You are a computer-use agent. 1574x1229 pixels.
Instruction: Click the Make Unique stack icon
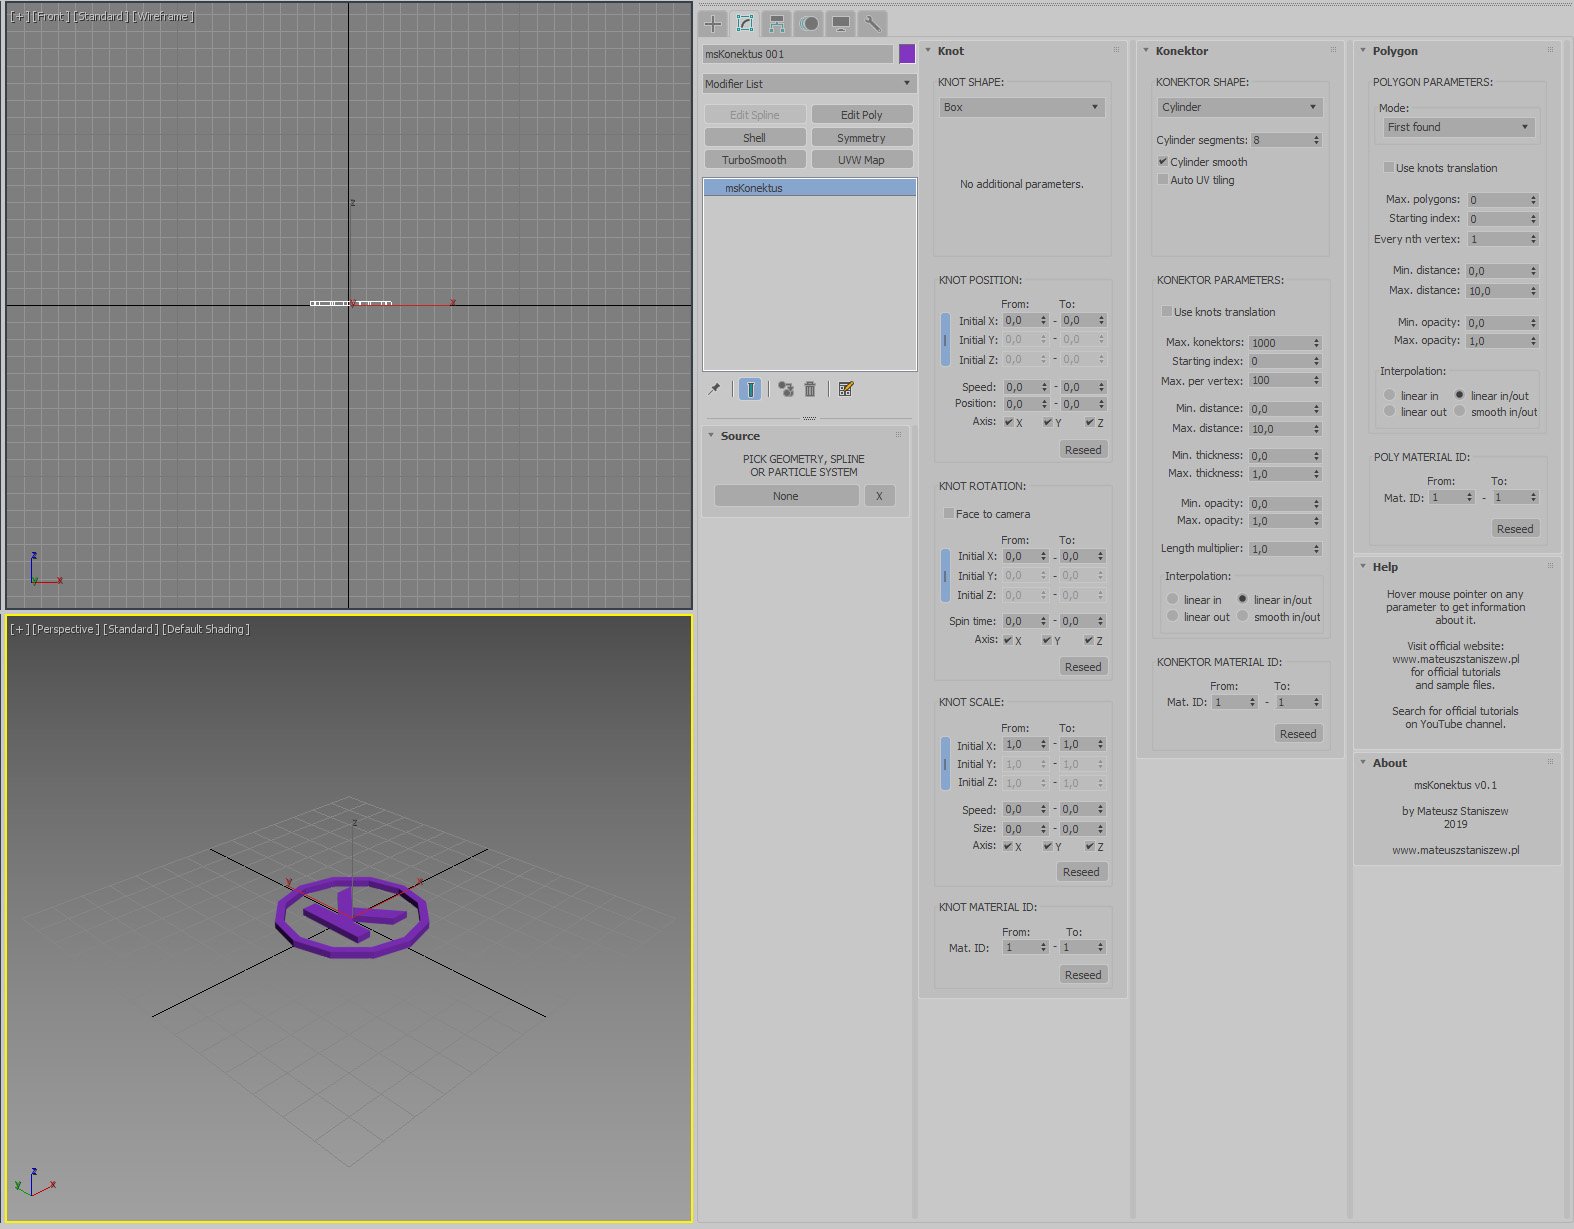point(786,389)
